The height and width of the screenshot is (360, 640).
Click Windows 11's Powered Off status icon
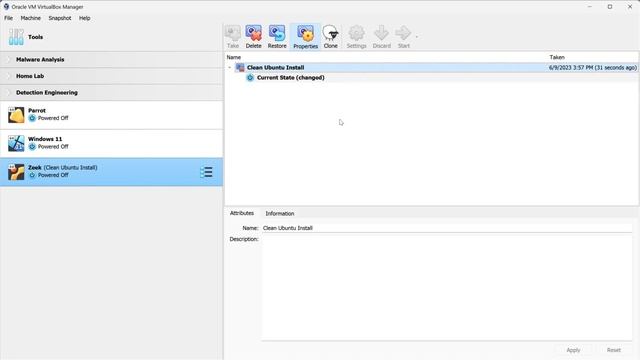(x=32, y=147)
